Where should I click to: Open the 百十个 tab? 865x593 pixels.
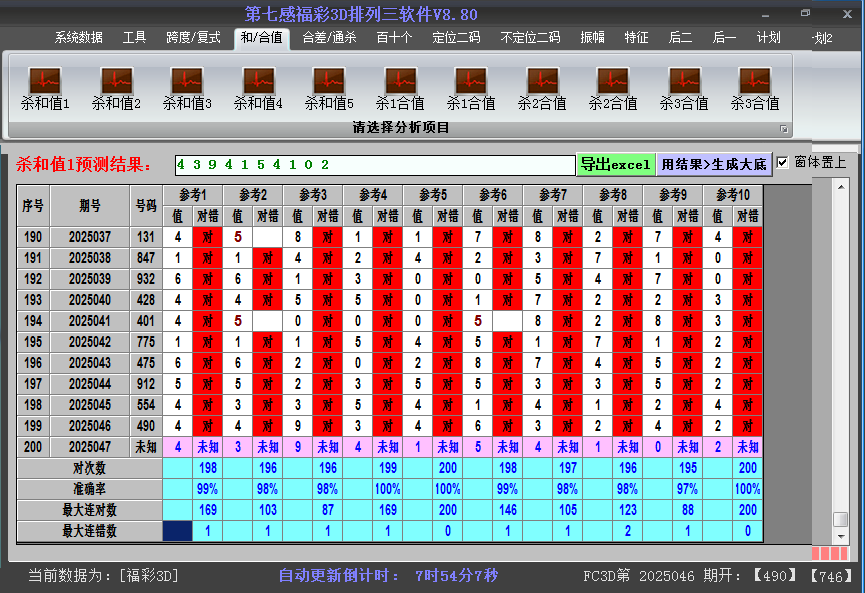(x=394, y=38)
